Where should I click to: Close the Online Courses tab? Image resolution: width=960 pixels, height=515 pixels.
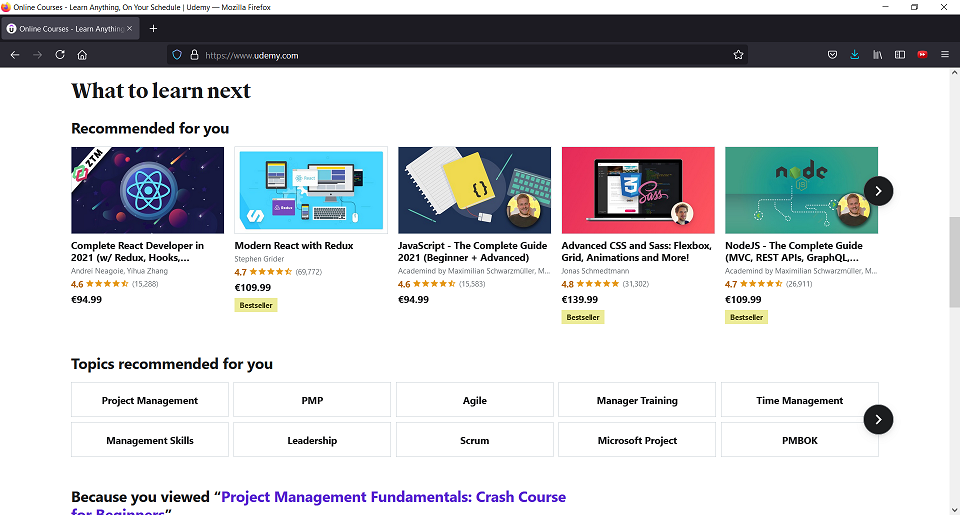[129, 29]
